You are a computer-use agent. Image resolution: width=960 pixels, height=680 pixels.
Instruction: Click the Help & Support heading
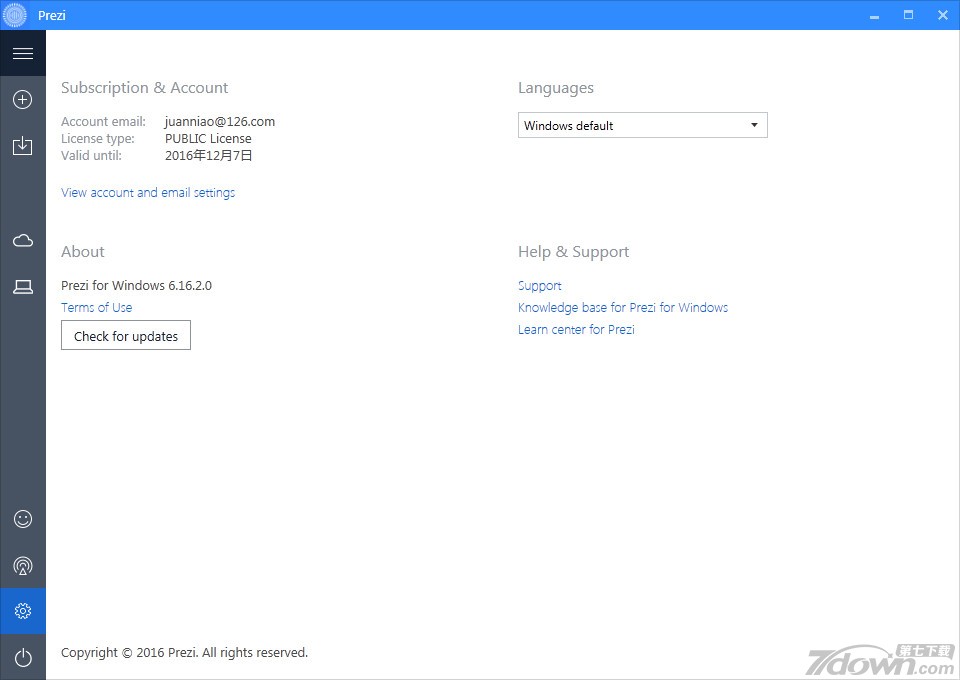[573, 252]
